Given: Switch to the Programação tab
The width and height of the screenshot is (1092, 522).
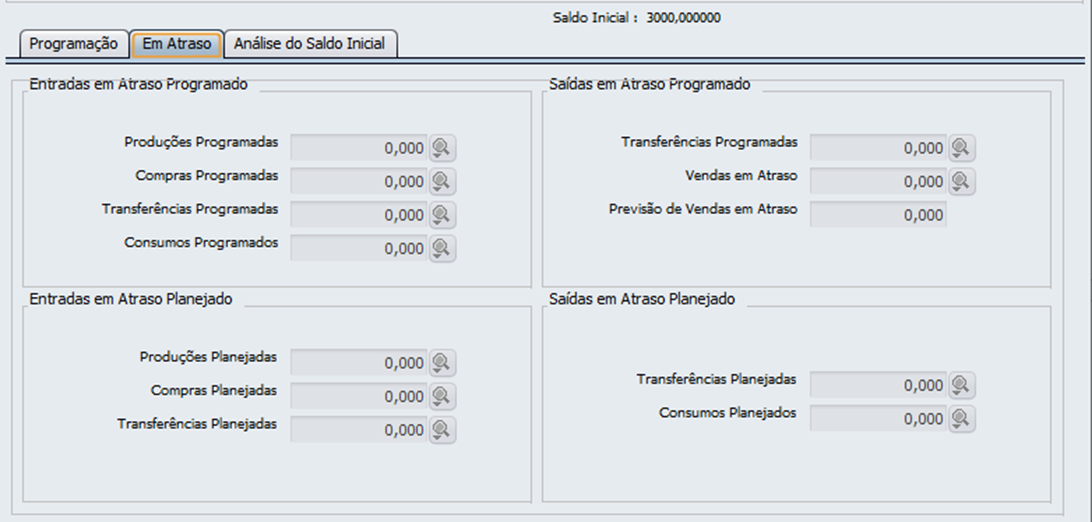Looking at the screenshot, I should [74, 44].
